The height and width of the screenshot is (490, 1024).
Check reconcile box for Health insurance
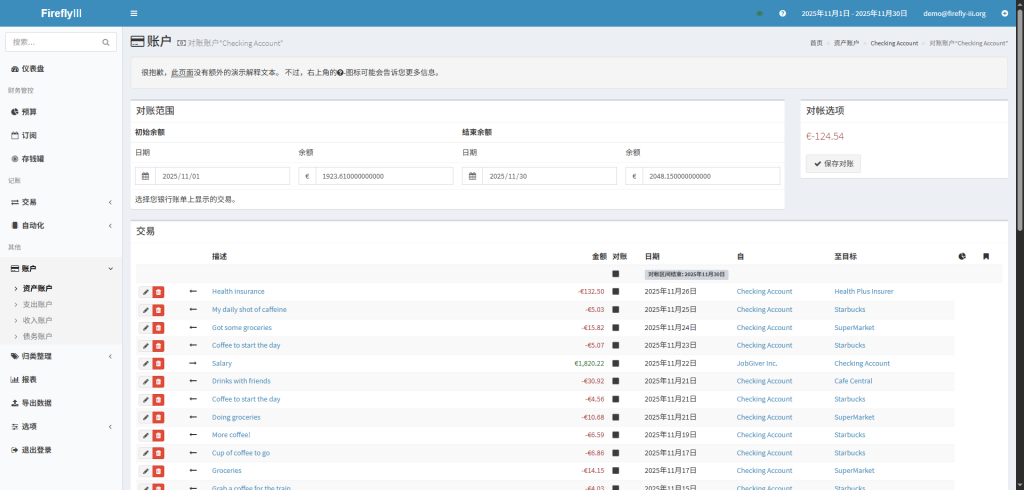click(616, 292)
